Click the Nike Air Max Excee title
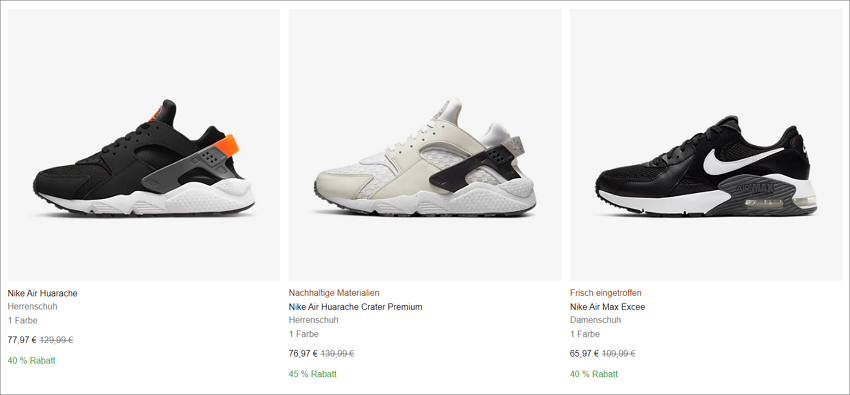The width and height of the screenshot is (850, 395). (x=607, y=307)
